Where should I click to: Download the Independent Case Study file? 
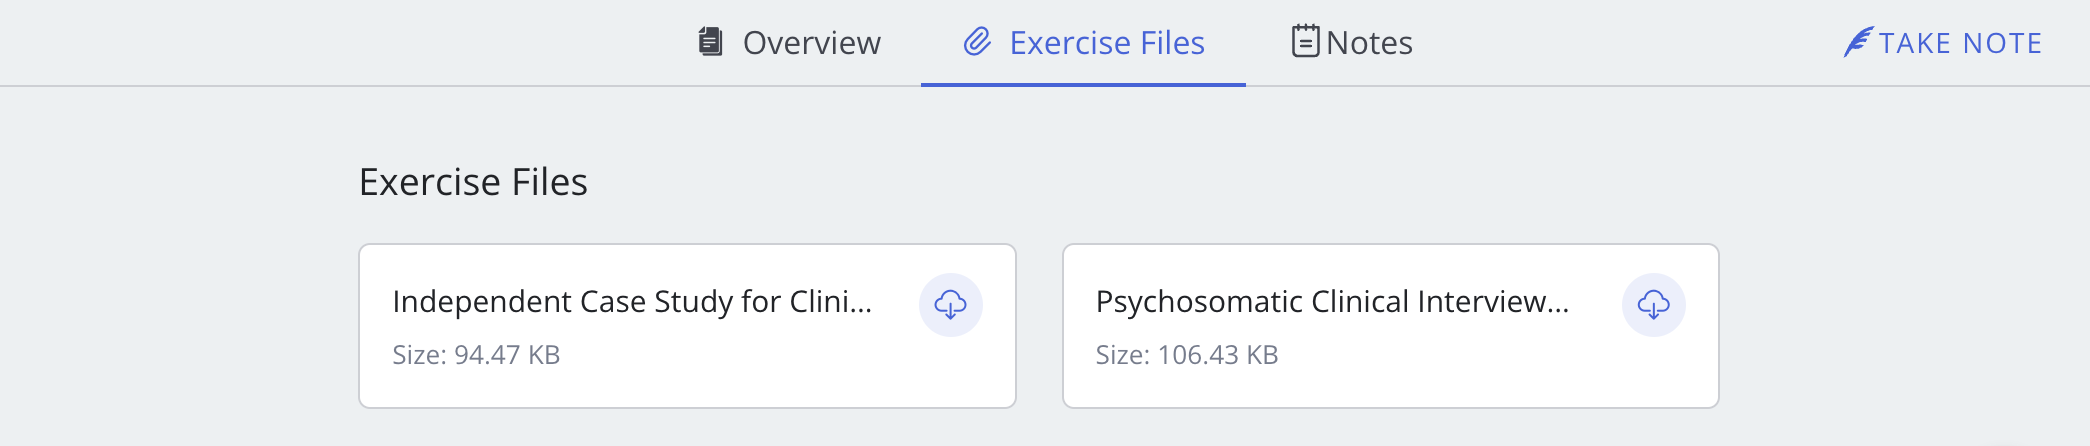pos(950,305)
